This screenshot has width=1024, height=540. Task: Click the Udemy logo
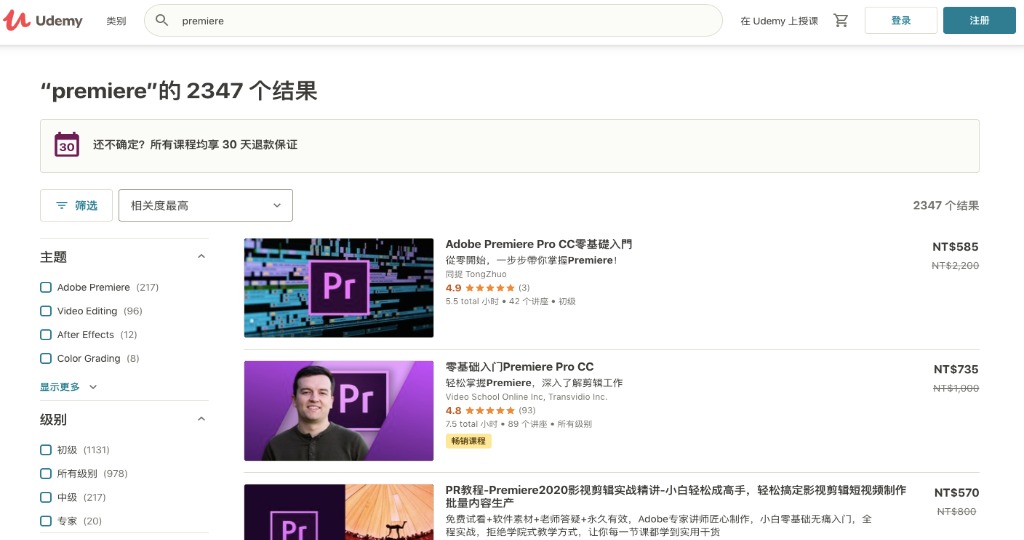43,20
